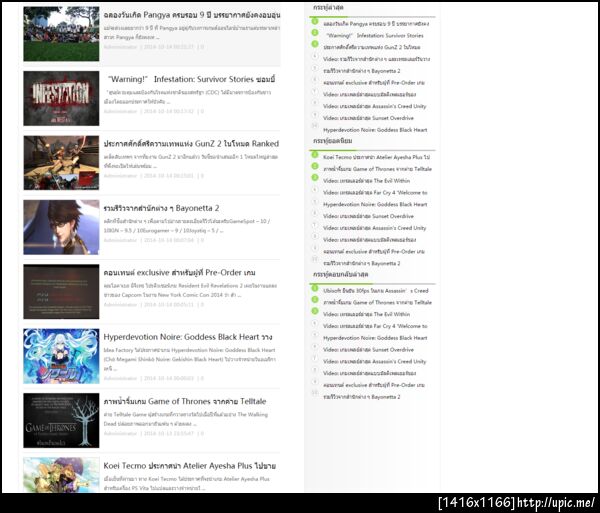
Task: Click Game of Thrones Telltale in the middle sidebar list
Action: click(x=377, y=169)
